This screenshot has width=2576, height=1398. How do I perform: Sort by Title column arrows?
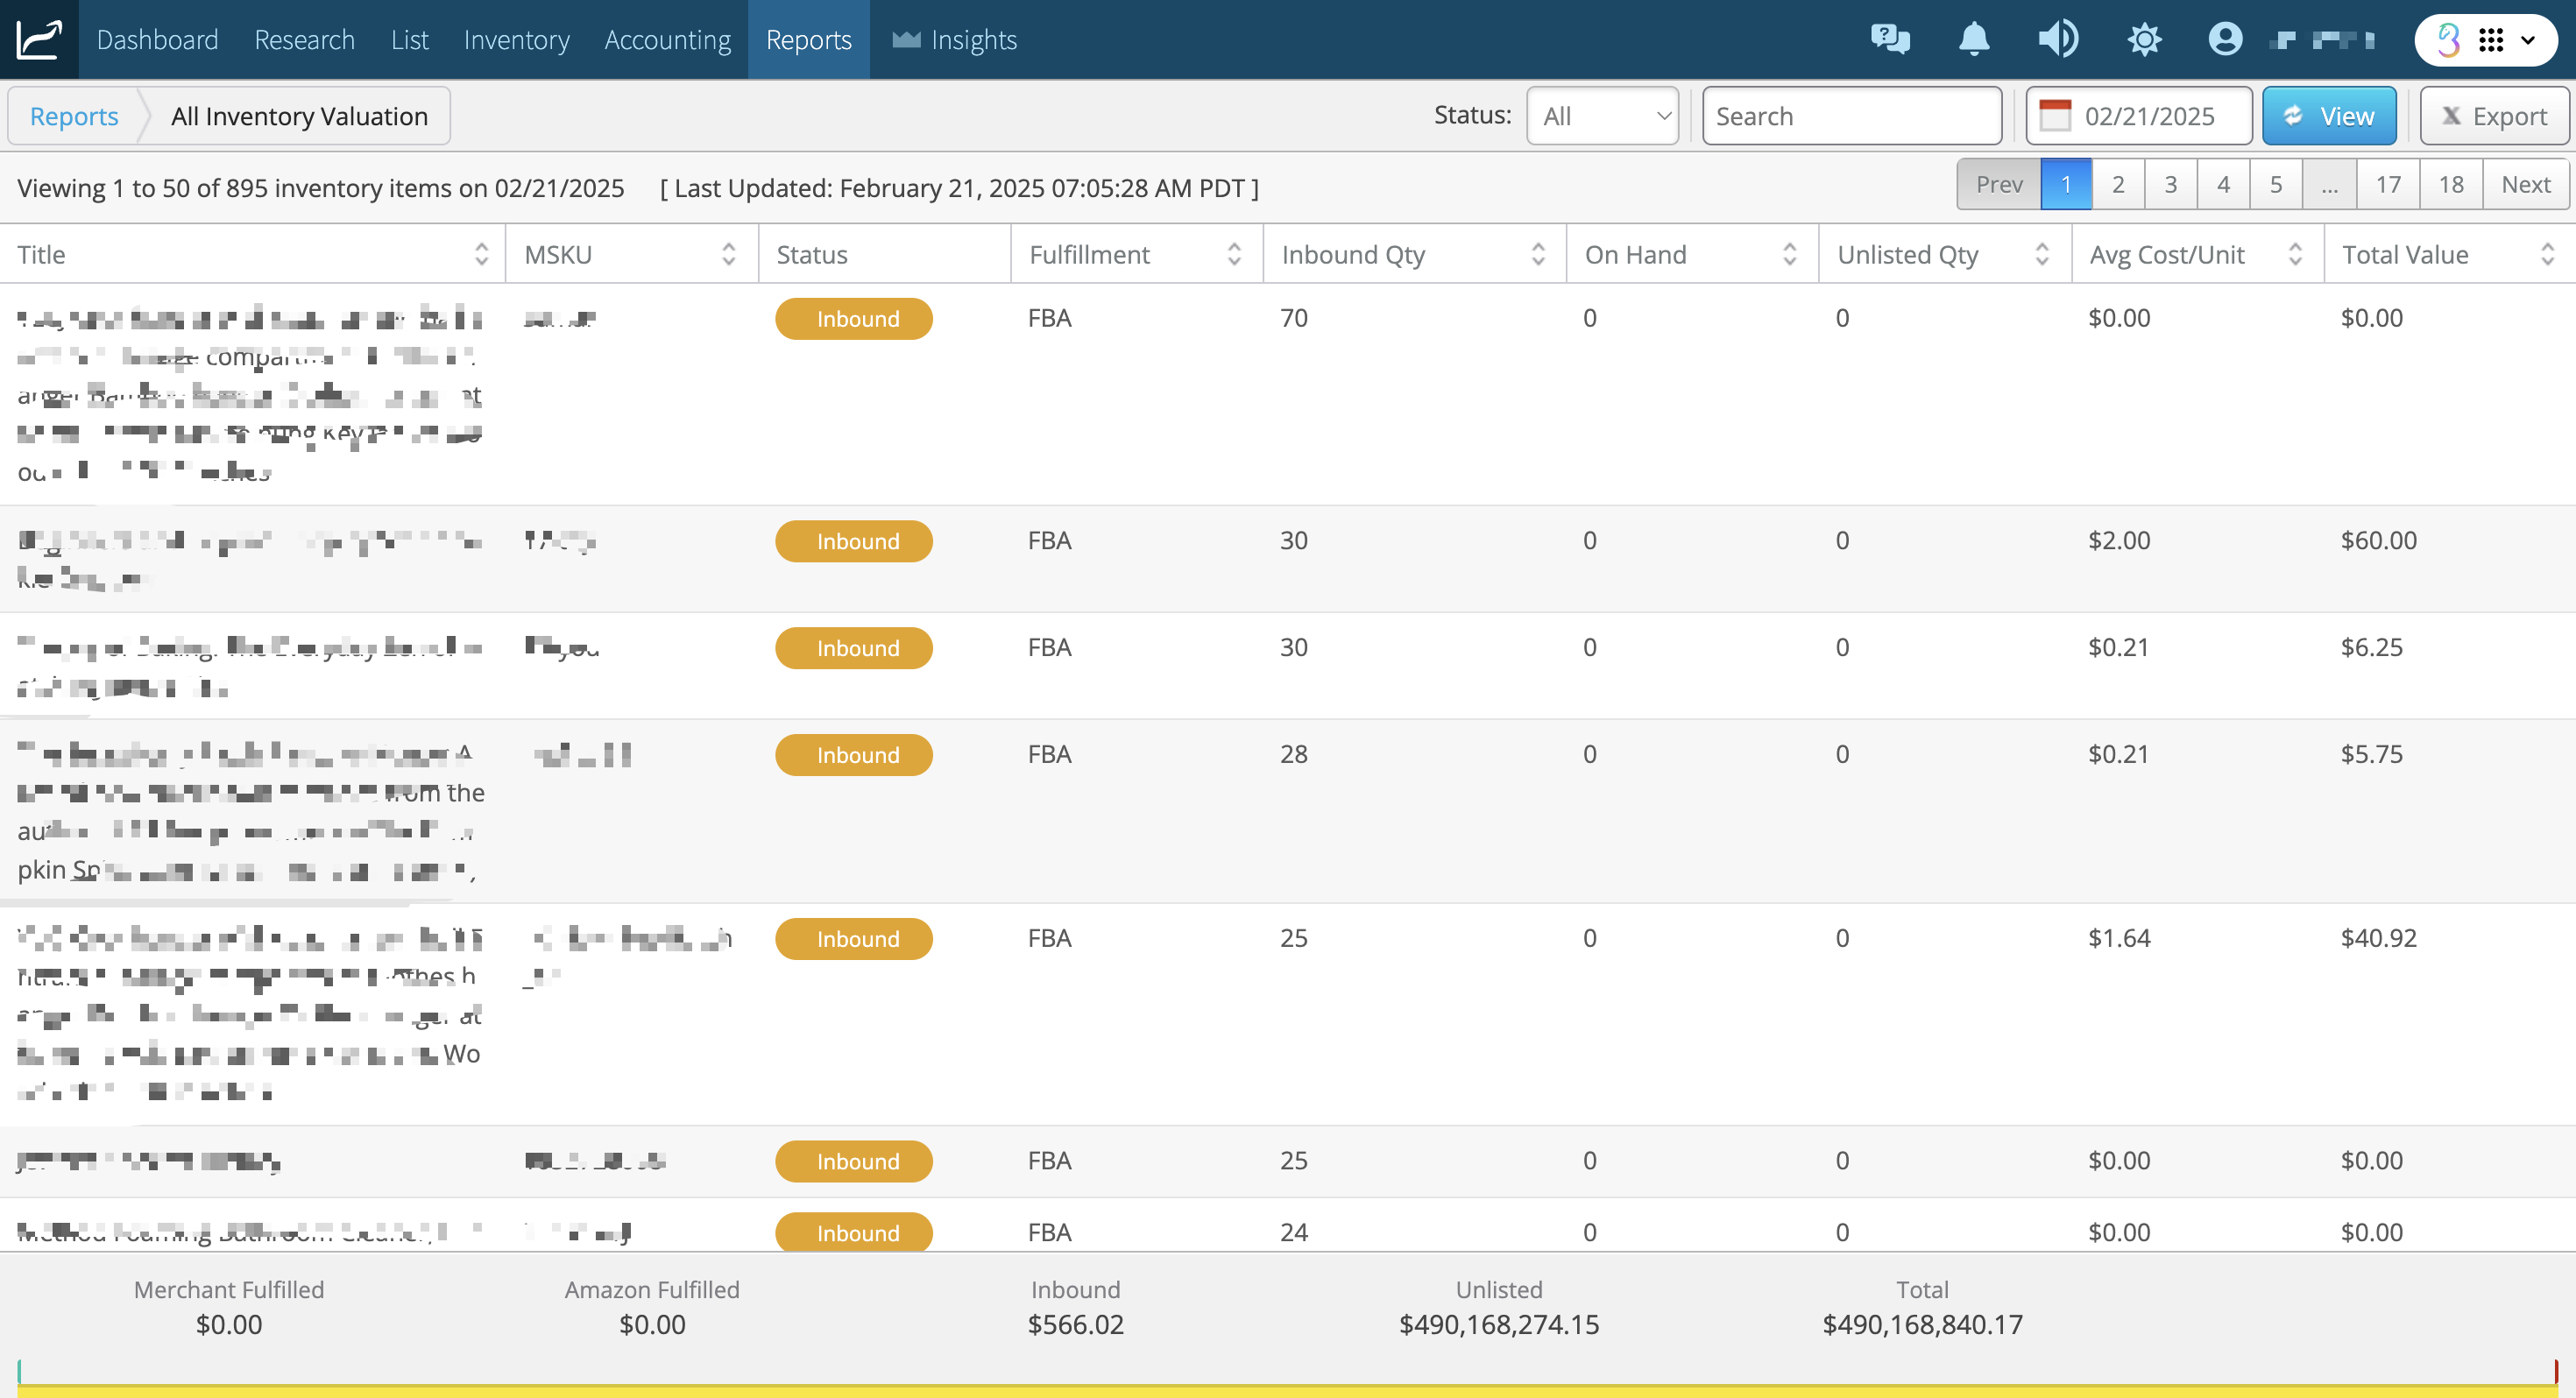pos(482,254)
